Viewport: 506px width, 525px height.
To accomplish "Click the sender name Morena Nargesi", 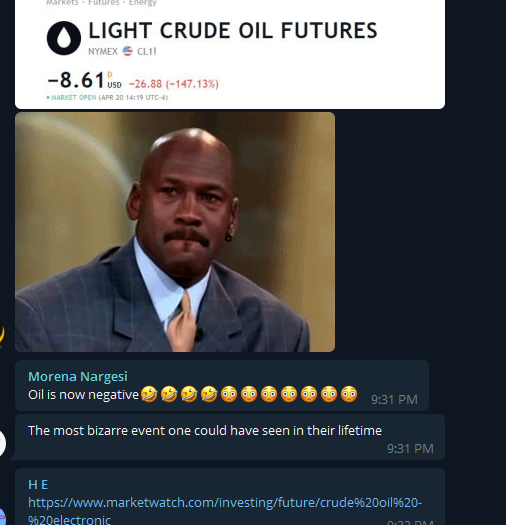I will [x=78, y=376].
